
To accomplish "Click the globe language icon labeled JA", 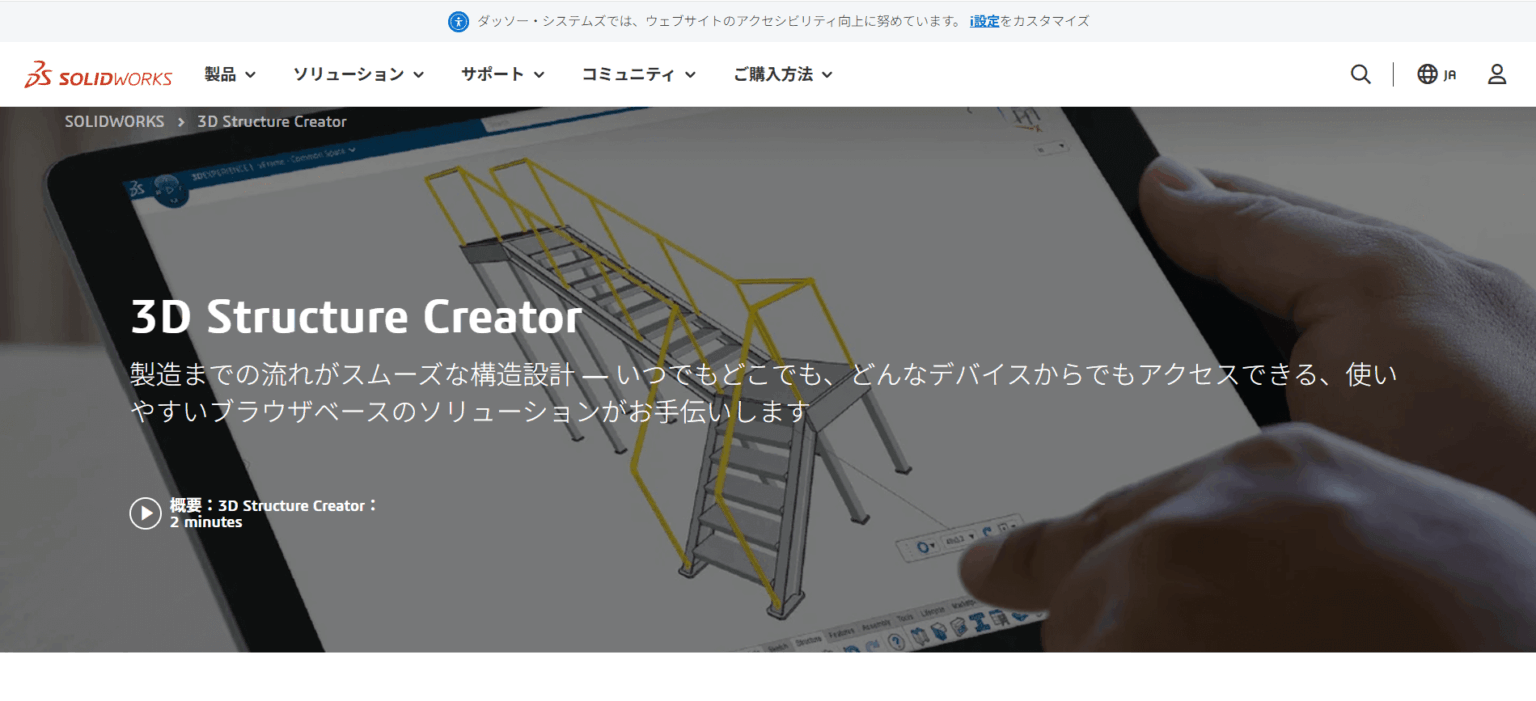I will coord(1434,73).
